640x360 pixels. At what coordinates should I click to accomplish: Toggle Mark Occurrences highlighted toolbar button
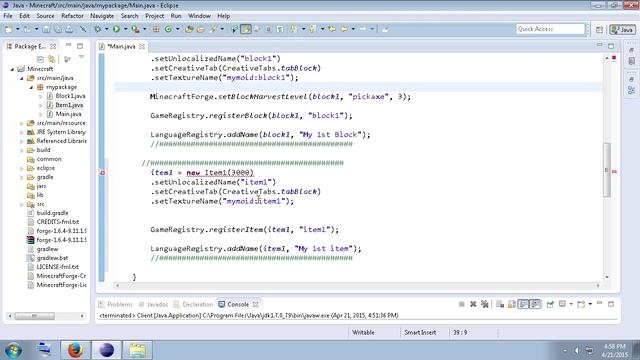click(246, 29)
